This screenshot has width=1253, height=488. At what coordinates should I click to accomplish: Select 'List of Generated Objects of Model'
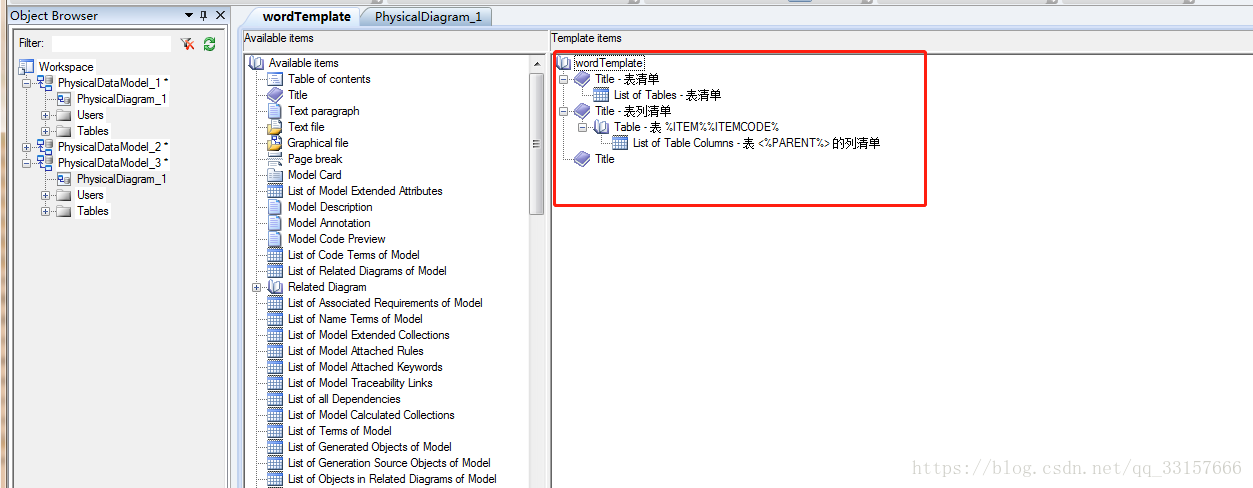coord(370,447)
